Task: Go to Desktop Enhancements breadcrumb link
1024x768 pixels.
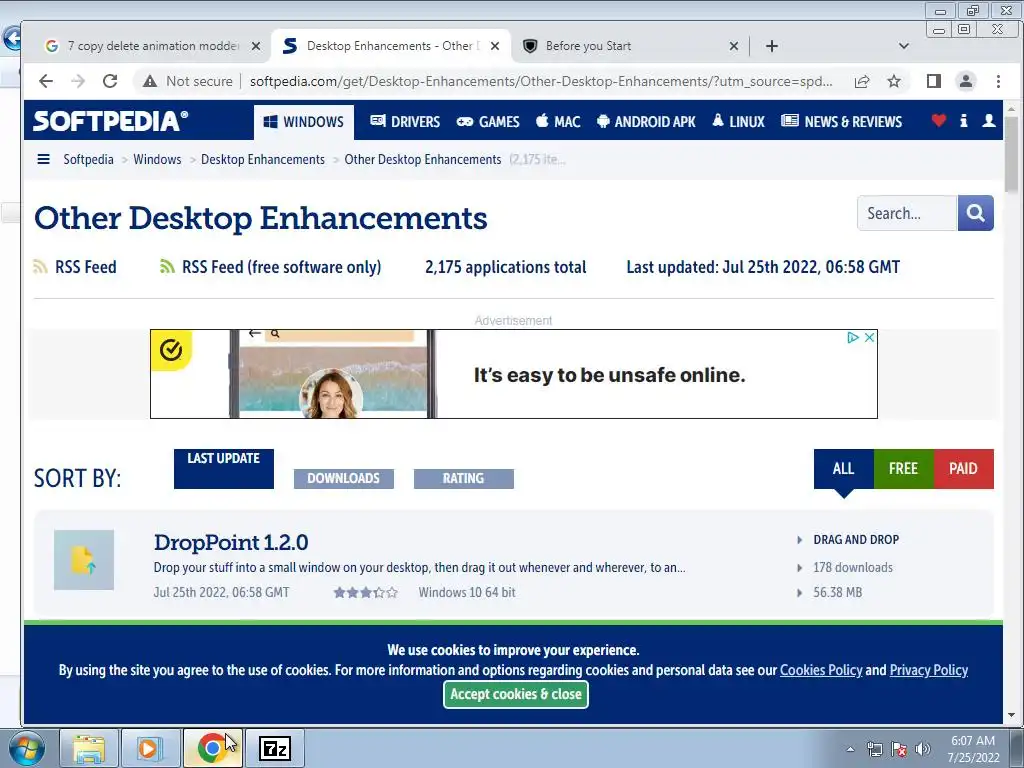Action: point(263,159)
